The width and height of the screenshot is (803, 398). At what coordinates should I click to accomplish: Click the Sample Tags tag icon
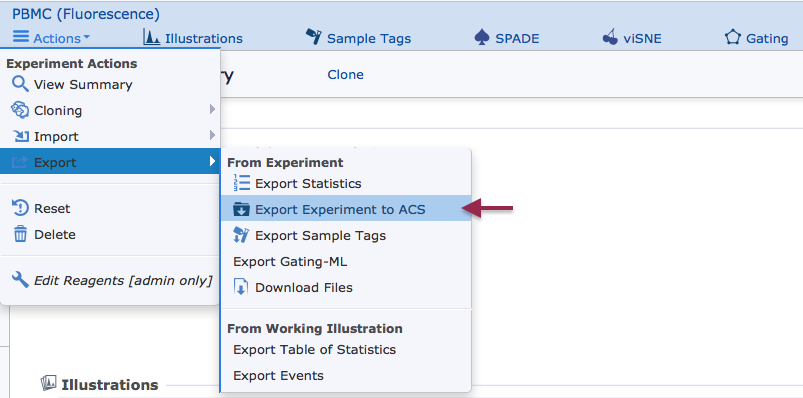[313, 37]
